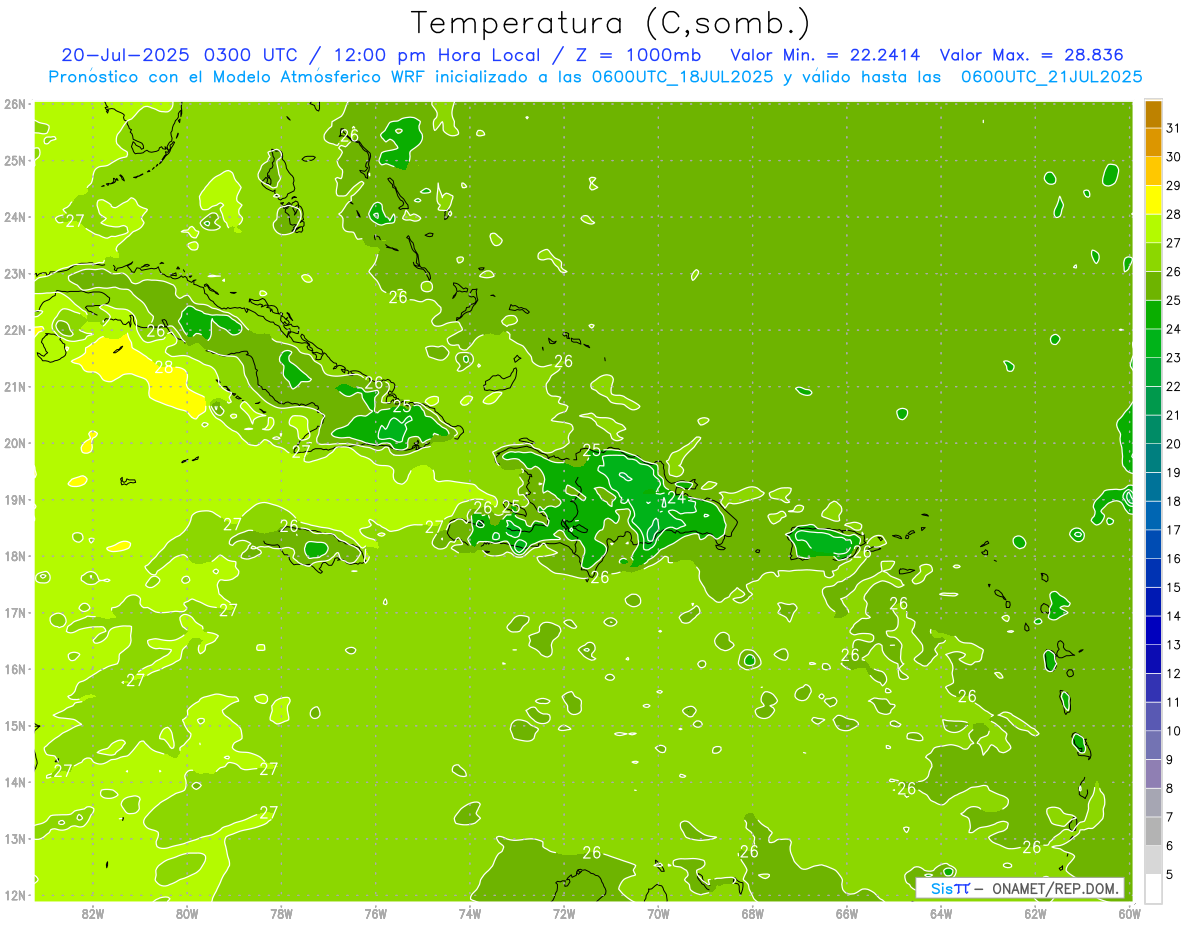This screenshot has width=1200, height=927.
Task: Click the '64W' longitude axis label
Action: point(941,913)
